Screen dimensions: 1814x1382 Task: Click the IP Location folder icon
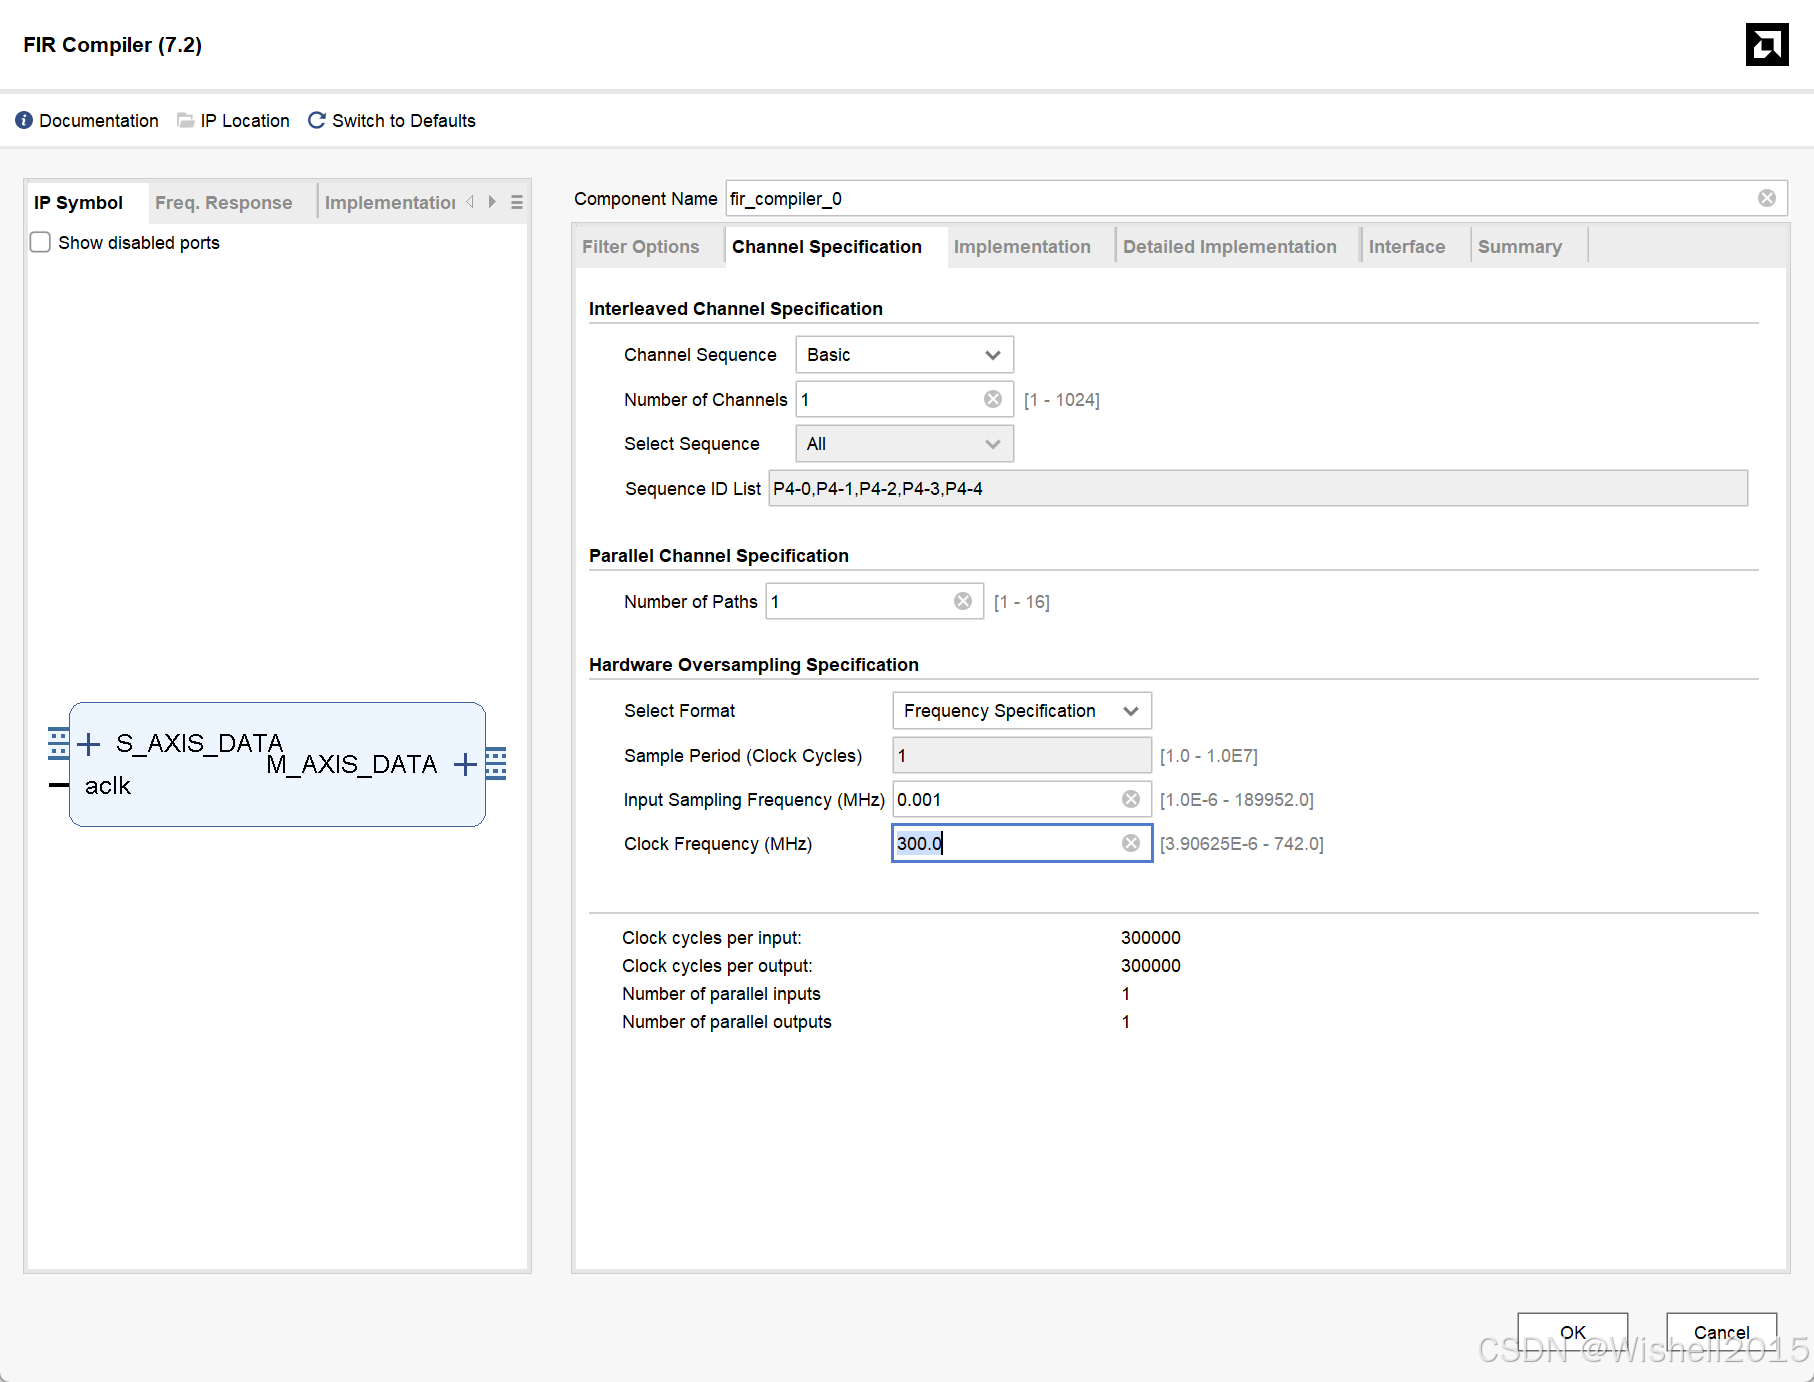click(185, 120)
